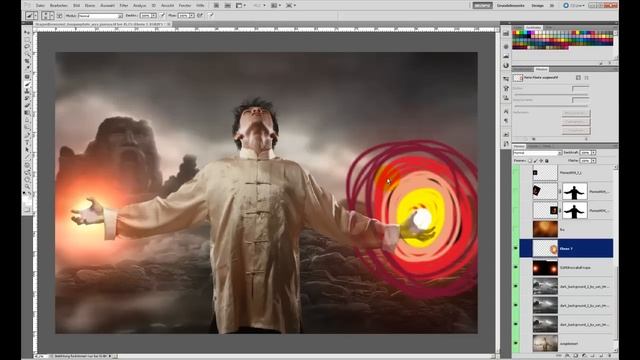This screenshot has width=640, height=360.
Task: Open the layer Deckkraft dropdown arrow
Action: [x=593, y=153]
